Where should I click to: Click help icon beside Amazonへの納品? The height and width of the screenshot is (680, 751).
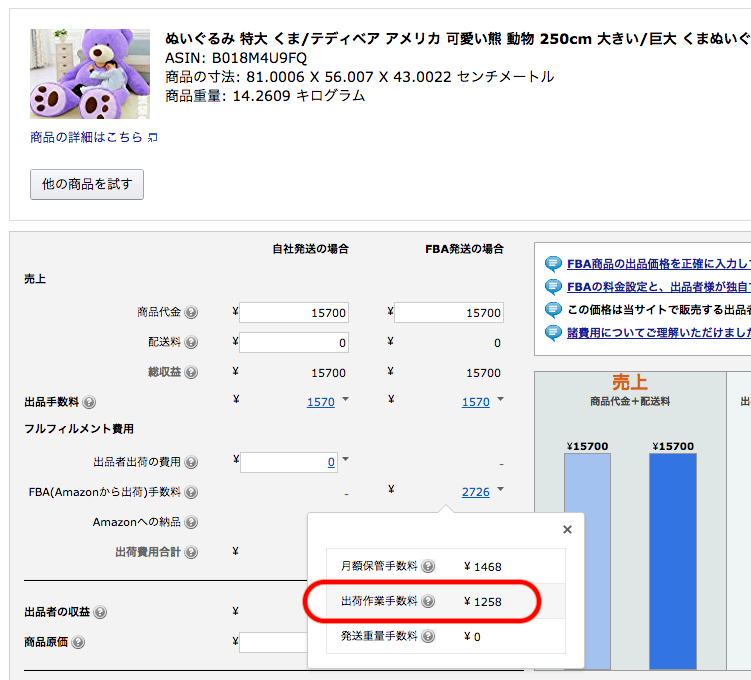pyautogui.click(x=191, y=522)
